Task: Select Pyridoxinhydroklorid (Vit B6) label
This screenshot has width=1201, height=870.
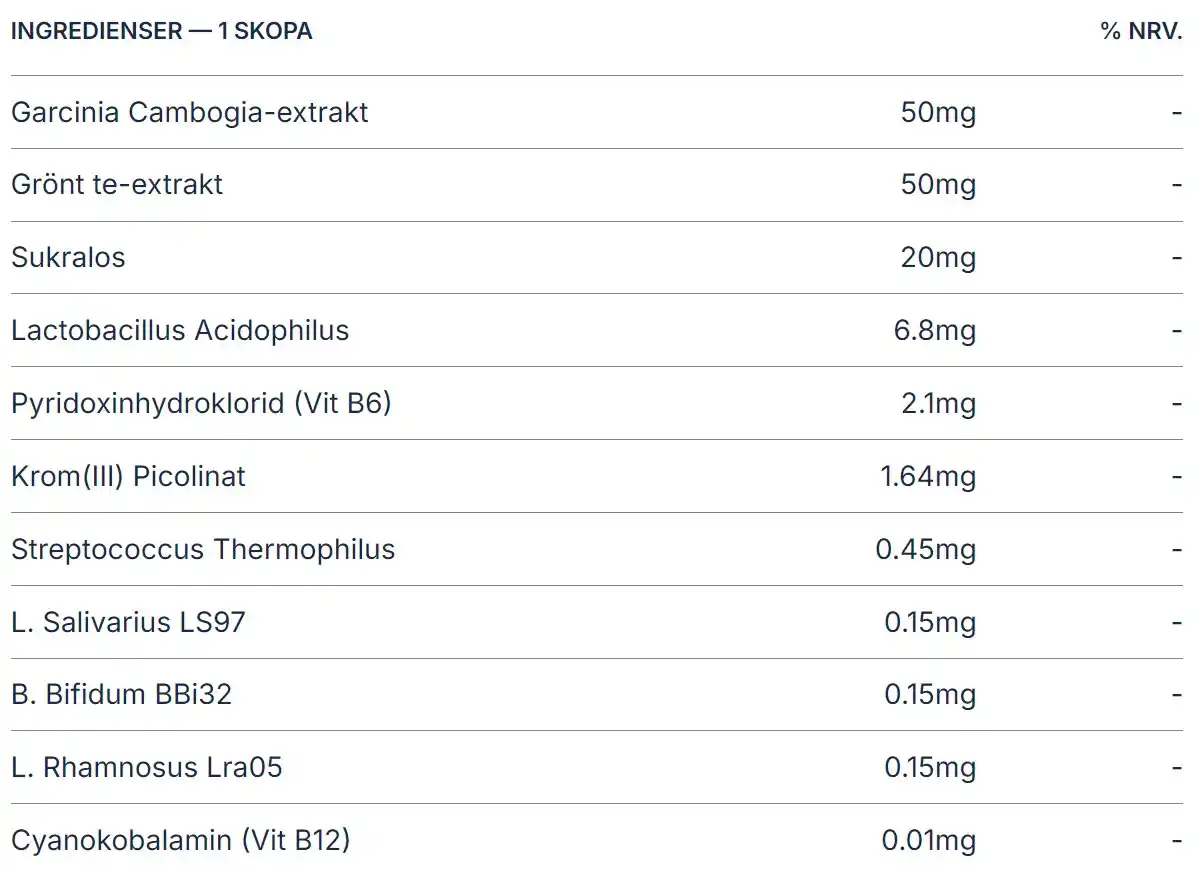Action: [201, 404]
